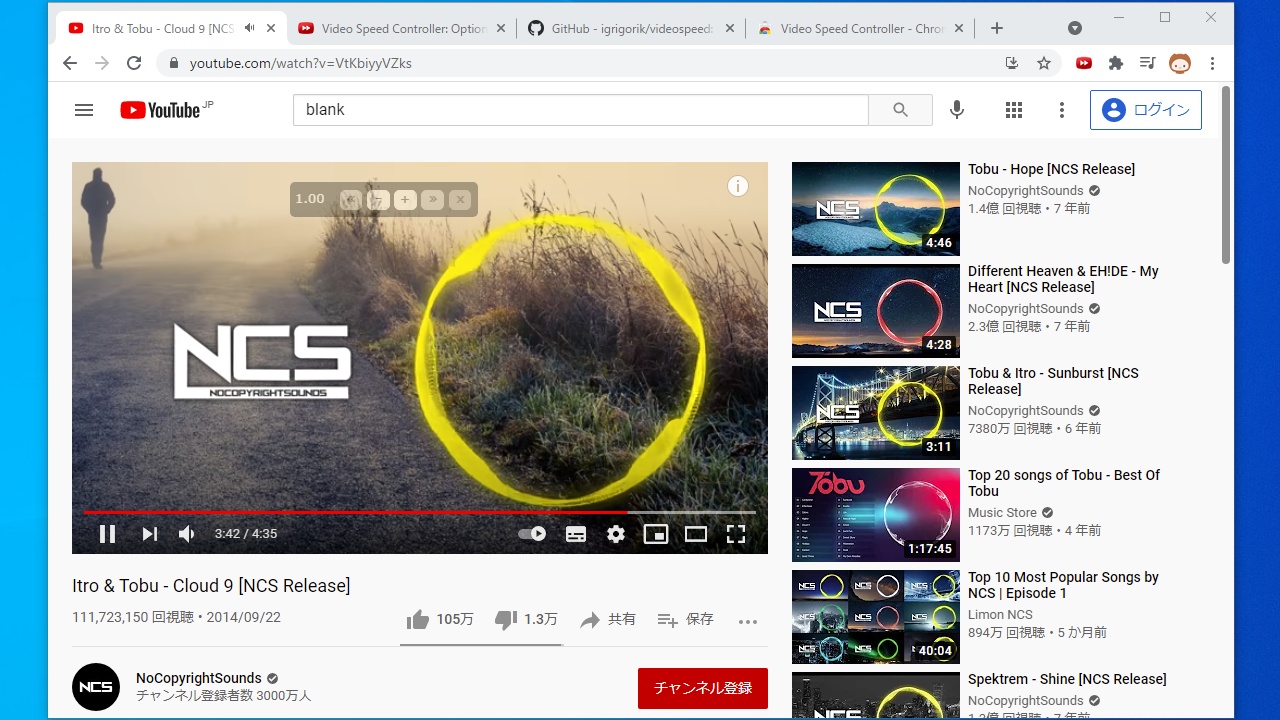1280x720 pixels.
Task: Click the rewind button in speed controller overlay
Action: [350, 200]
